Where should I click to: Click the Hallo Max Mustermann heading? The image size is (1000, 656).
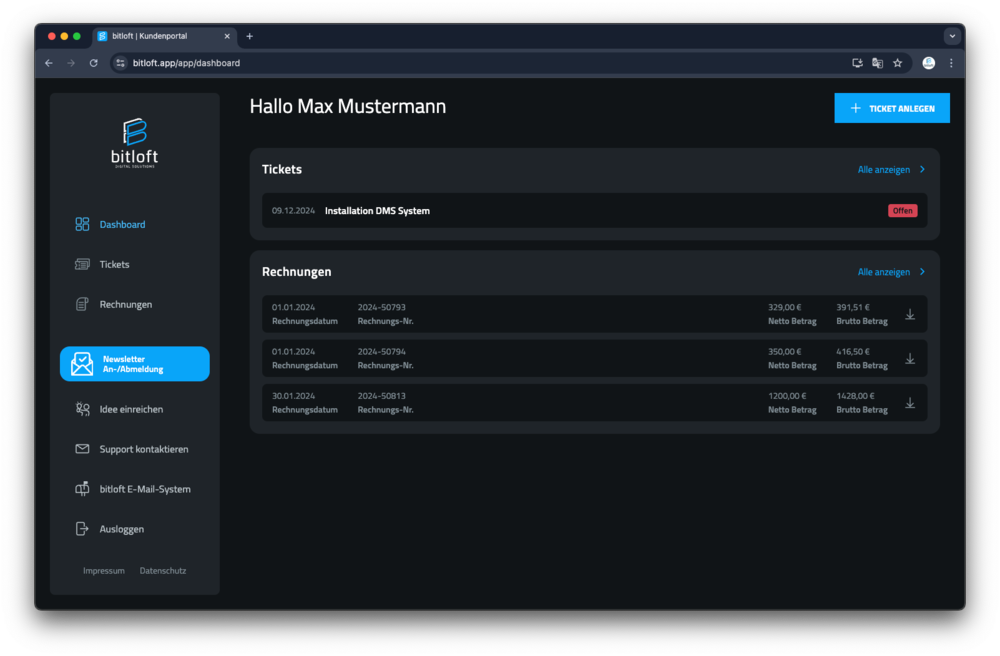348,106
